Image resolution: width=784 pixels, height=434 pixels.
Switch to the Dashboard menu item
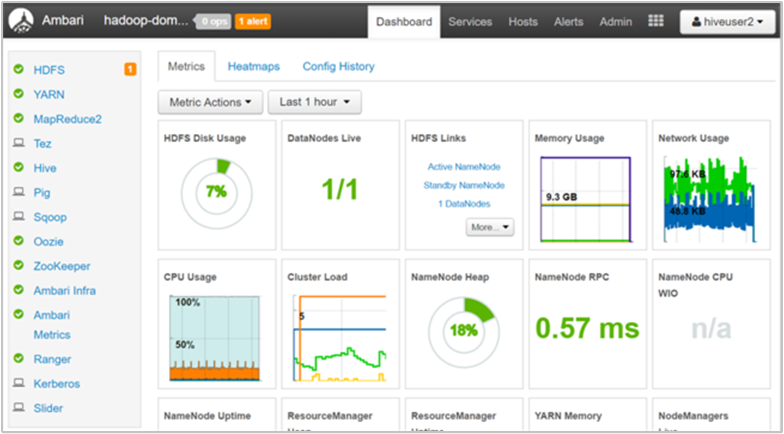pyautogui.click(x=404, y=22)
